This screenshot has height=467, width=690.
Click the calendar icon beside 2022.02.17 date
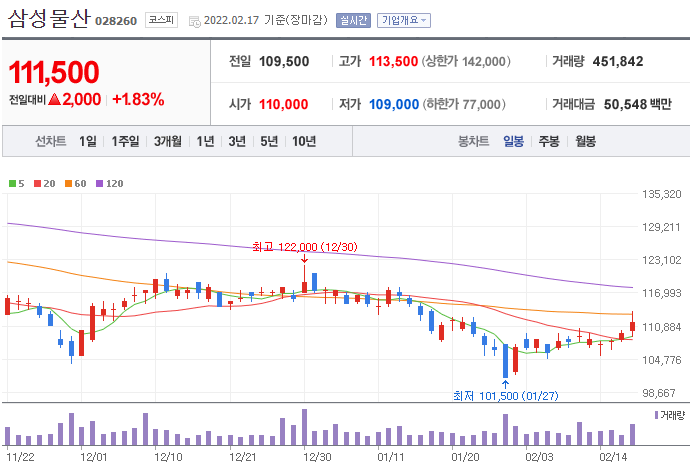(x=195, y=21)
